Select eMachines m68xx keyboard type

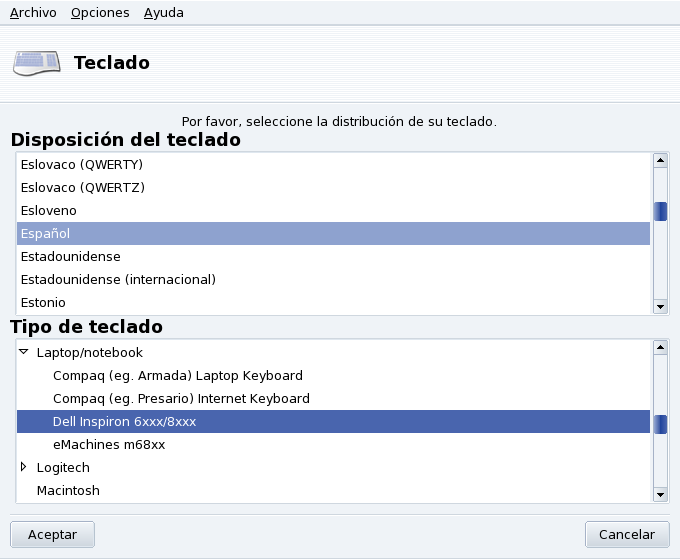[108, 444]
